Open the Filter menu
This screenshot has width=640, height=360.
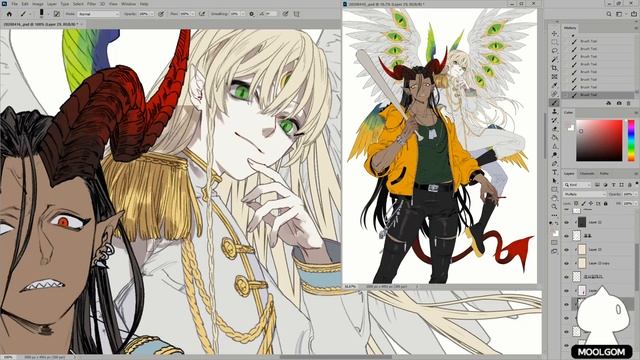click(91, 4)
